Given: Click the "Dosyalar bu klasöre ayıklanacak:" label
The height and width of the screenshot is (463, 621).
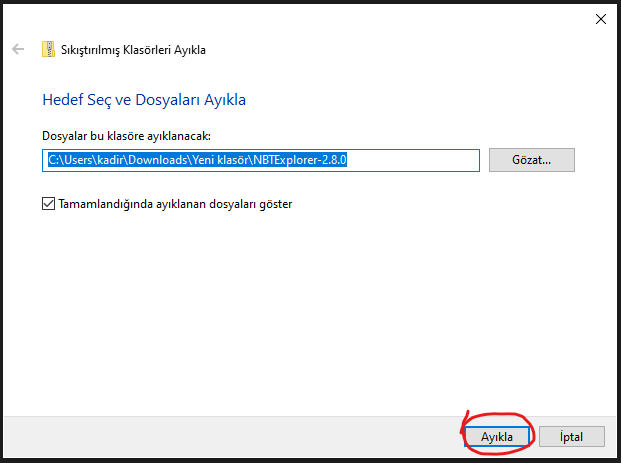Looking at the screenshot, I should (x=126, y=135).
